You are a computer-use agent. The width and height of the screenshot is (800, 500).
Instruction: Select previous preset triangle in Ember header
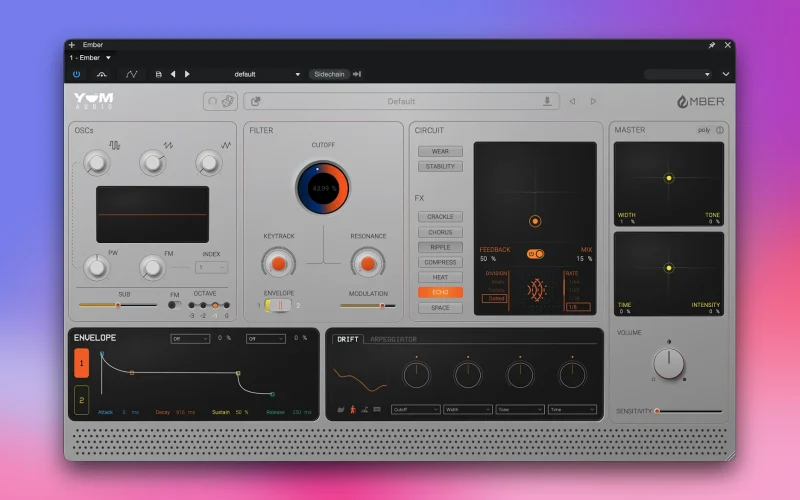click(572, 101)
